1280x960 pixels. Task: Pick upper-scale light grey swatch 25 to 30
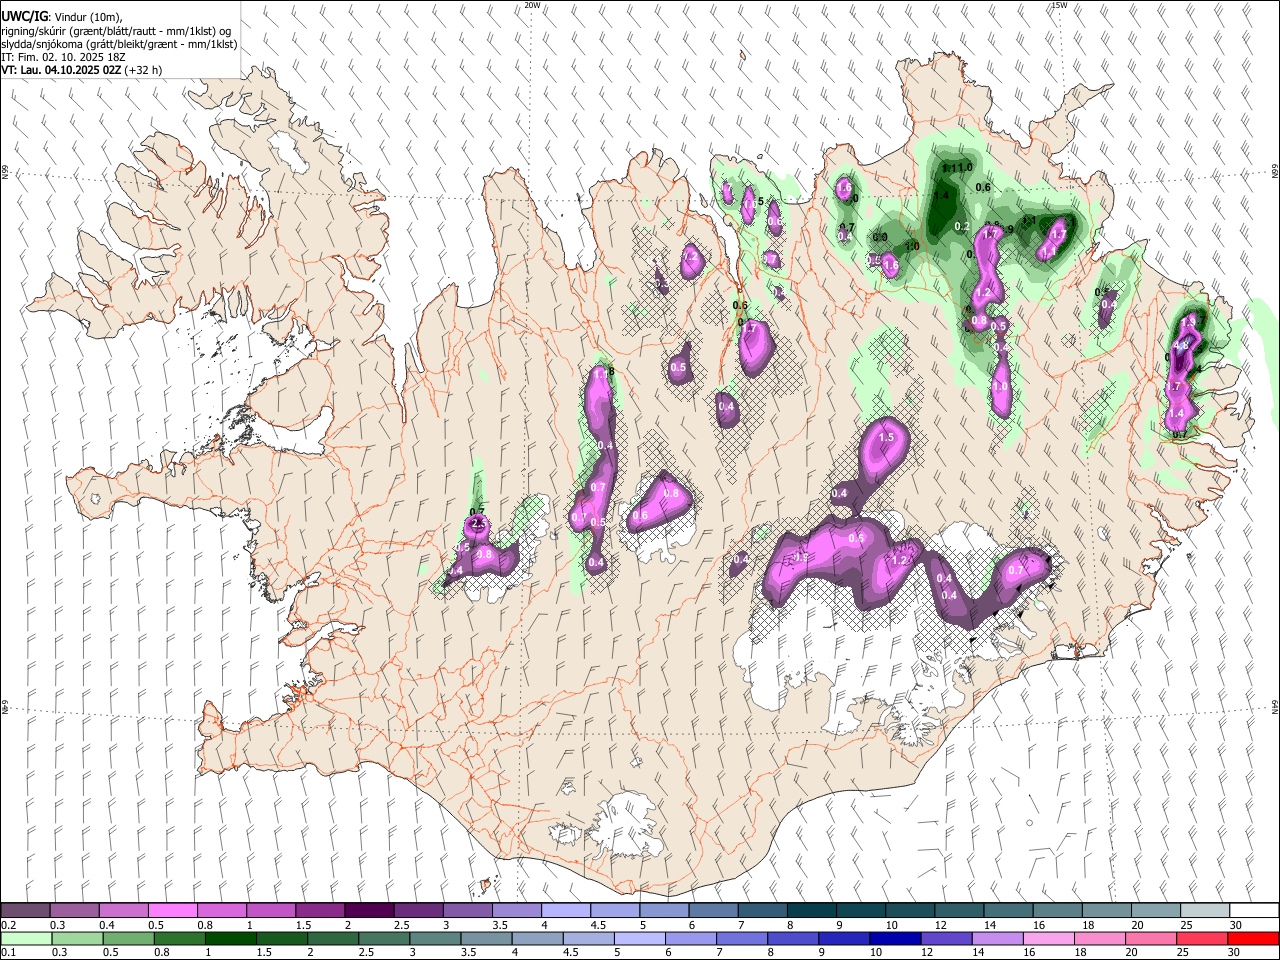pos(1205,910)
